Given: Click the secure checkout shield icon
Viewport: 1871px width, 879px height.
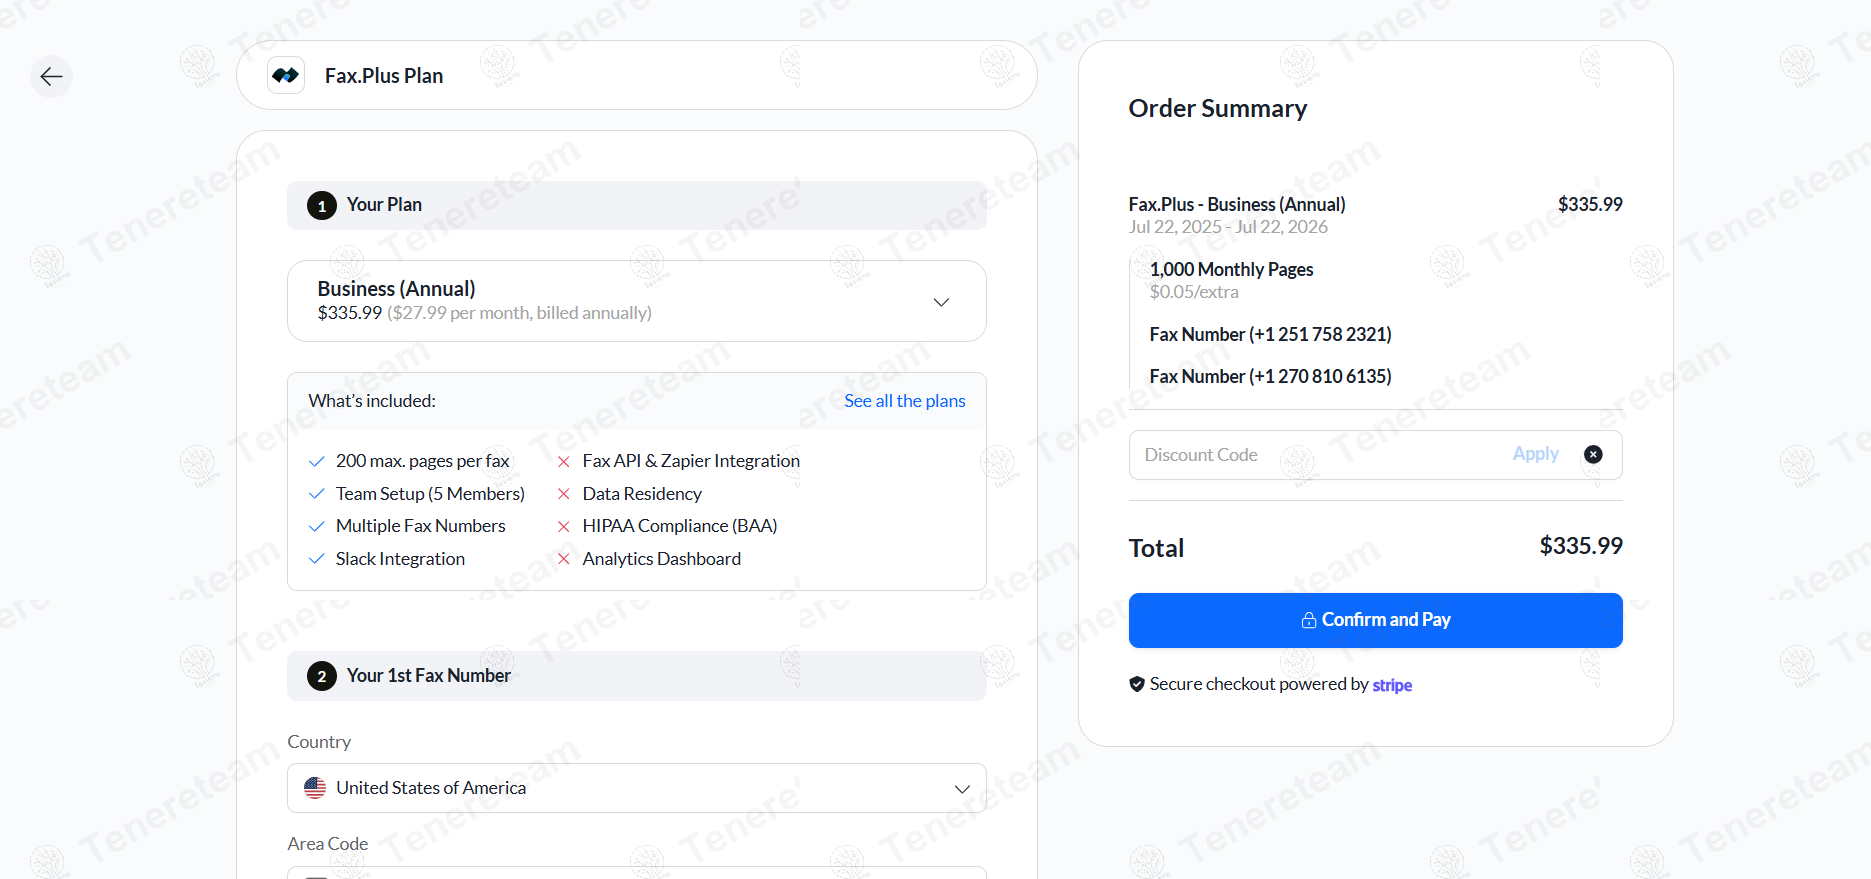Looking at the screenshot, I should [x=1137, y=684].
